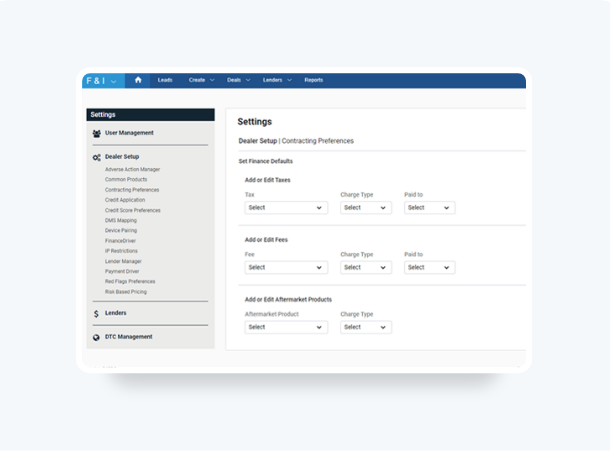Screen dimensions: 611x451
Task: Open DMS Mapping settings
Action: 121,221
